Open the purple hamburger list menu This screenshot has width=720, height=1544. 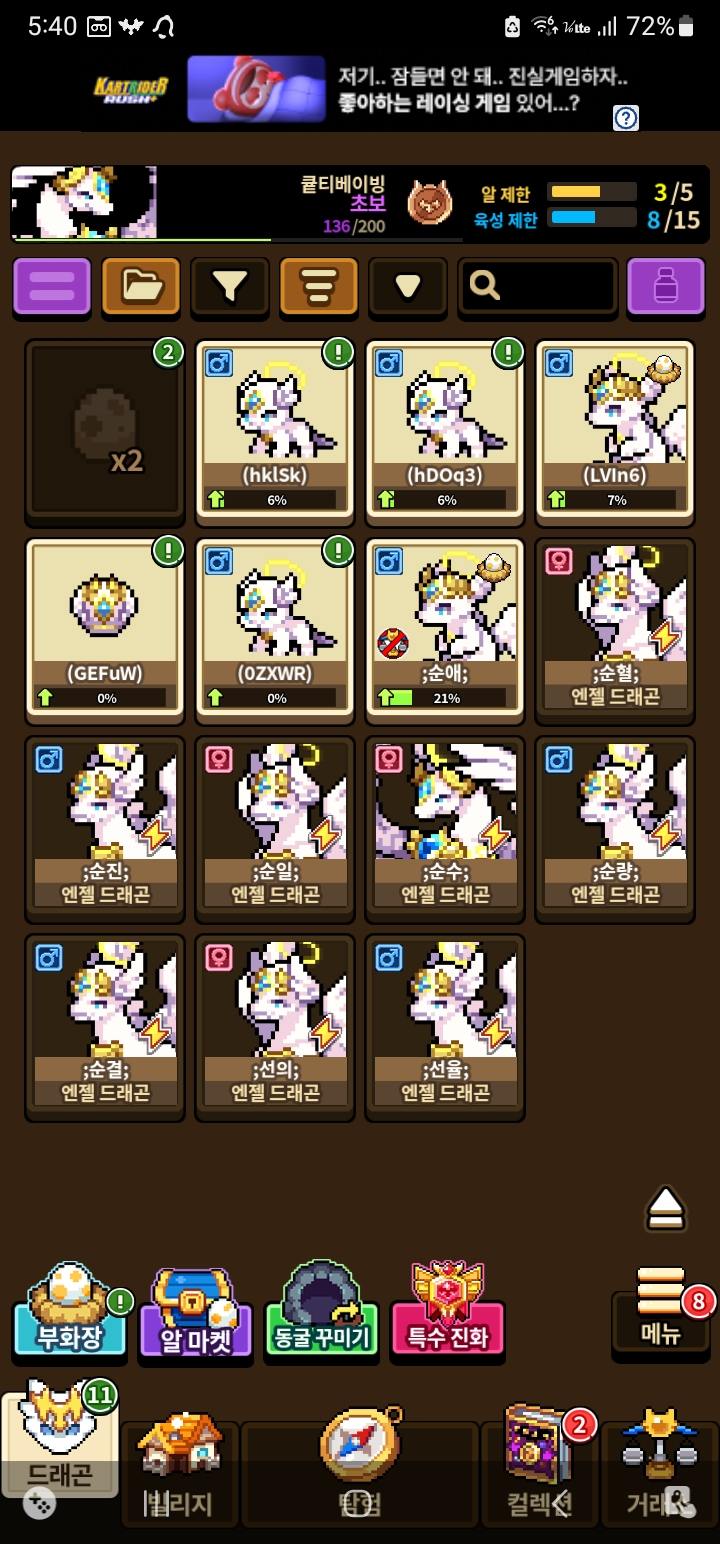coord(52,287)
